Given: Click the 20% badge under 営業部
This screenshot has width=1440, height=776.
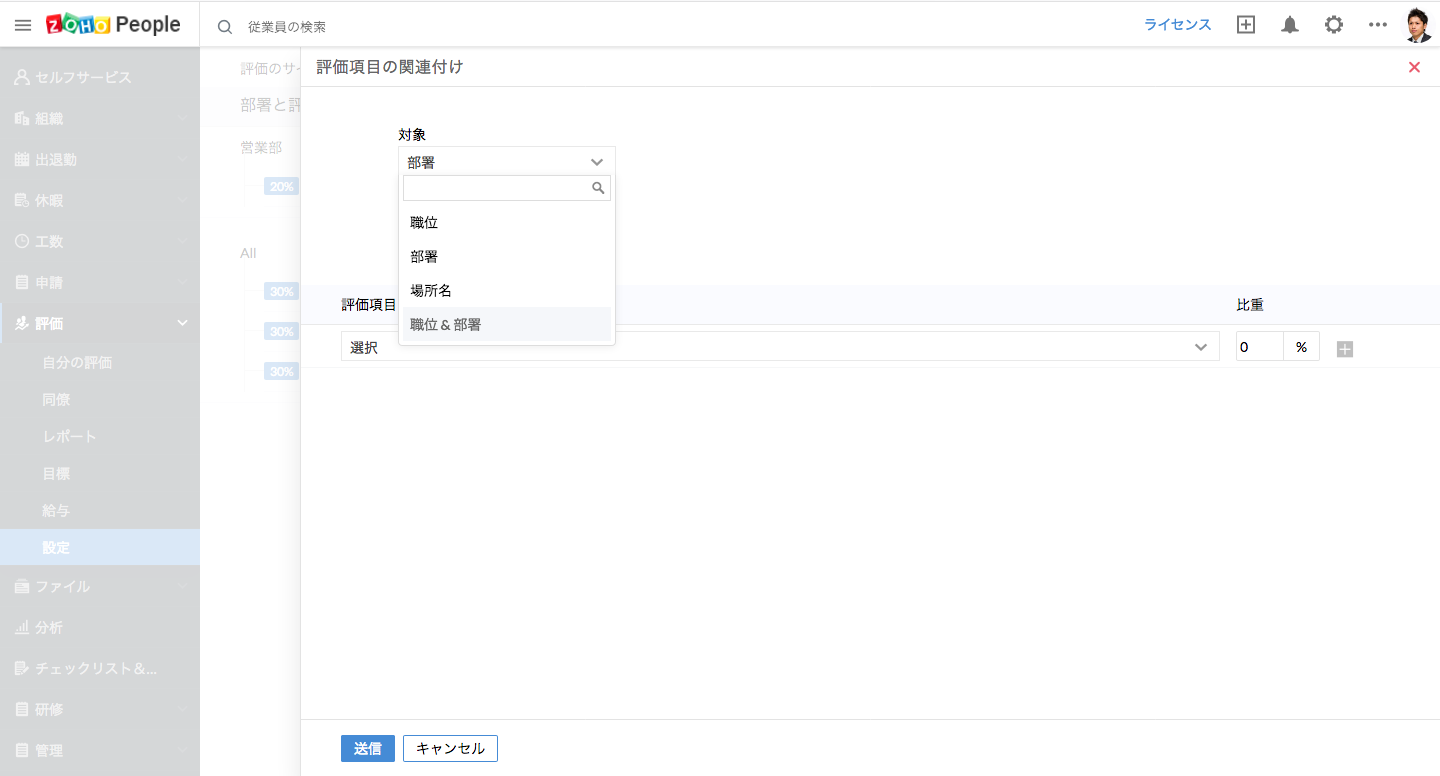Looking at the screenshot, I should [x=281, y=186].
